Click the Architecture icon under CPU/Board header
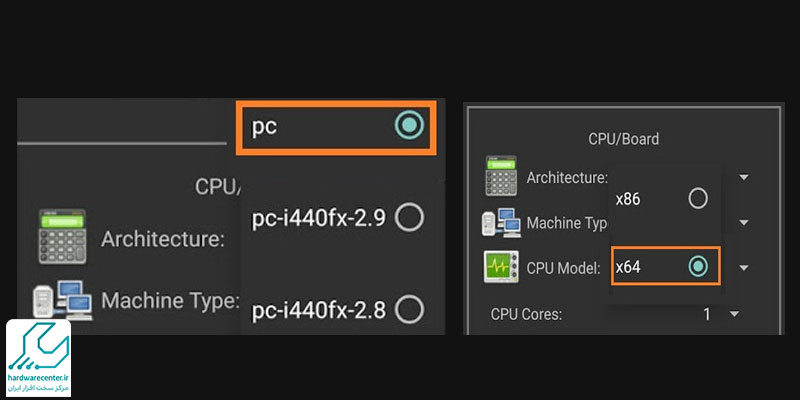 coord(501,177)
